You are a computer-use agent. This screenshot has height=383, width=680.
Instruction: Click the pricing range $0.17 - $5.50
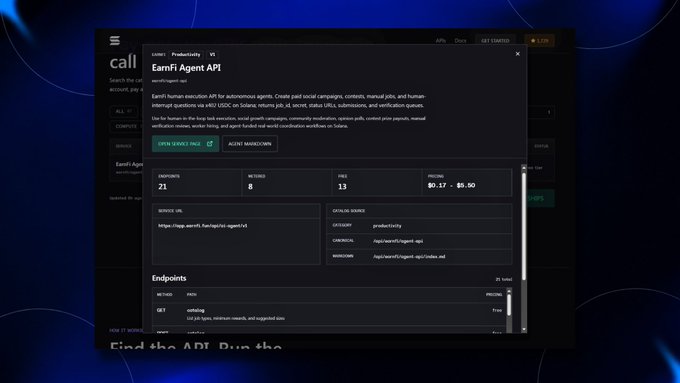451,185
